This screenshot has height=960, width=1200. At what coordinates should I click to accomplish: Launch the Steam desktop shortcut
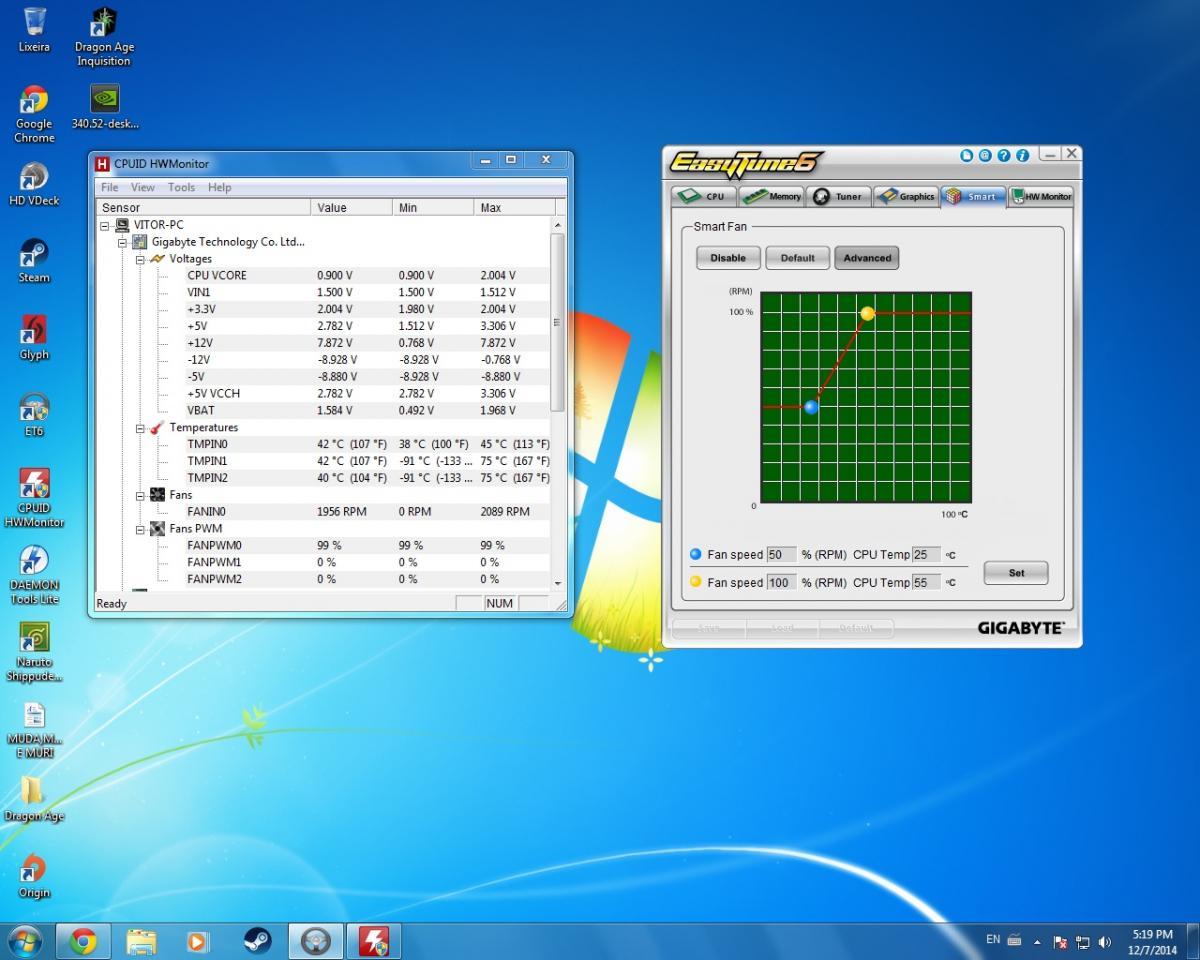click(x=34, y=261)
